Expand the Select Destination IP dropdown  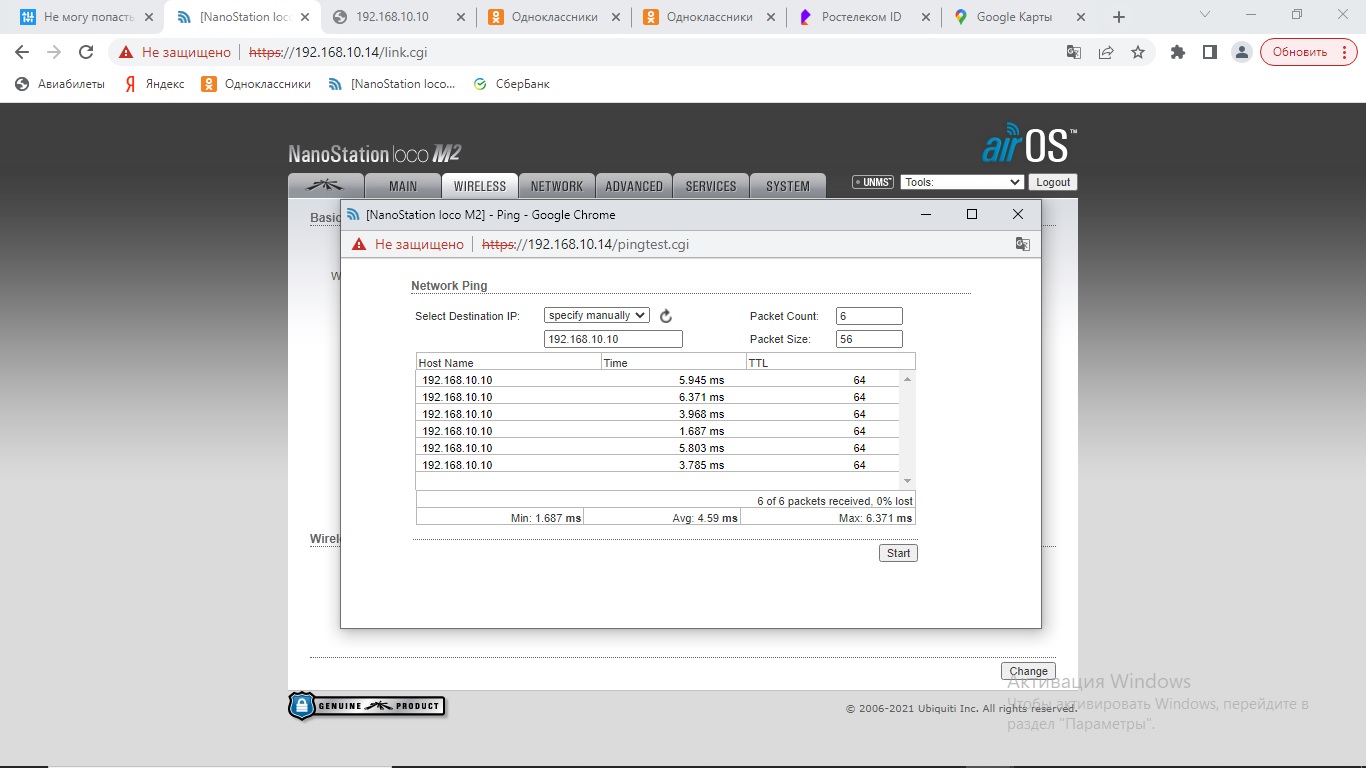(x=597, y=315)
